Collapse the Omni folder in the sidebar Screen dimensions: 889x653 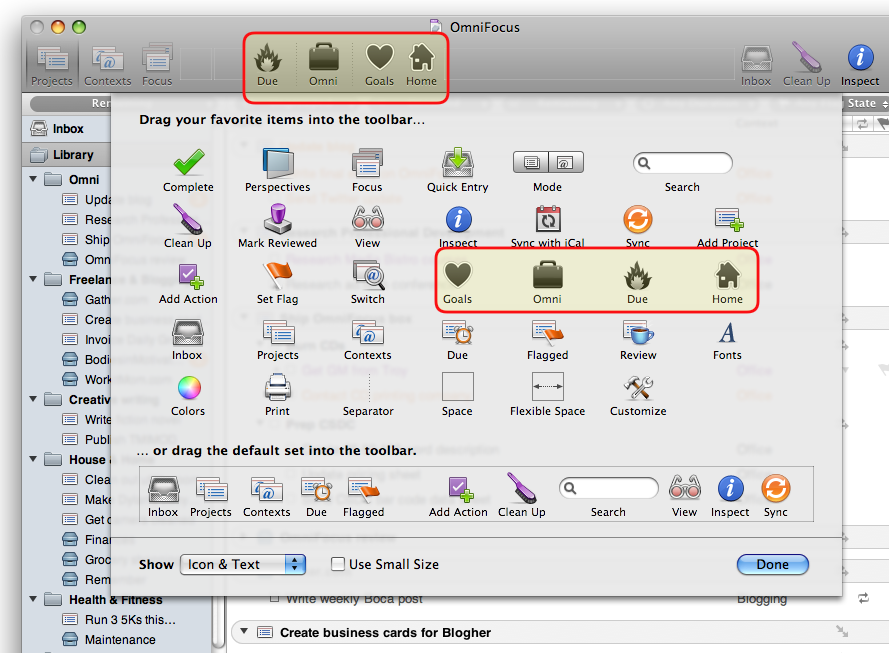click(33, 180)
